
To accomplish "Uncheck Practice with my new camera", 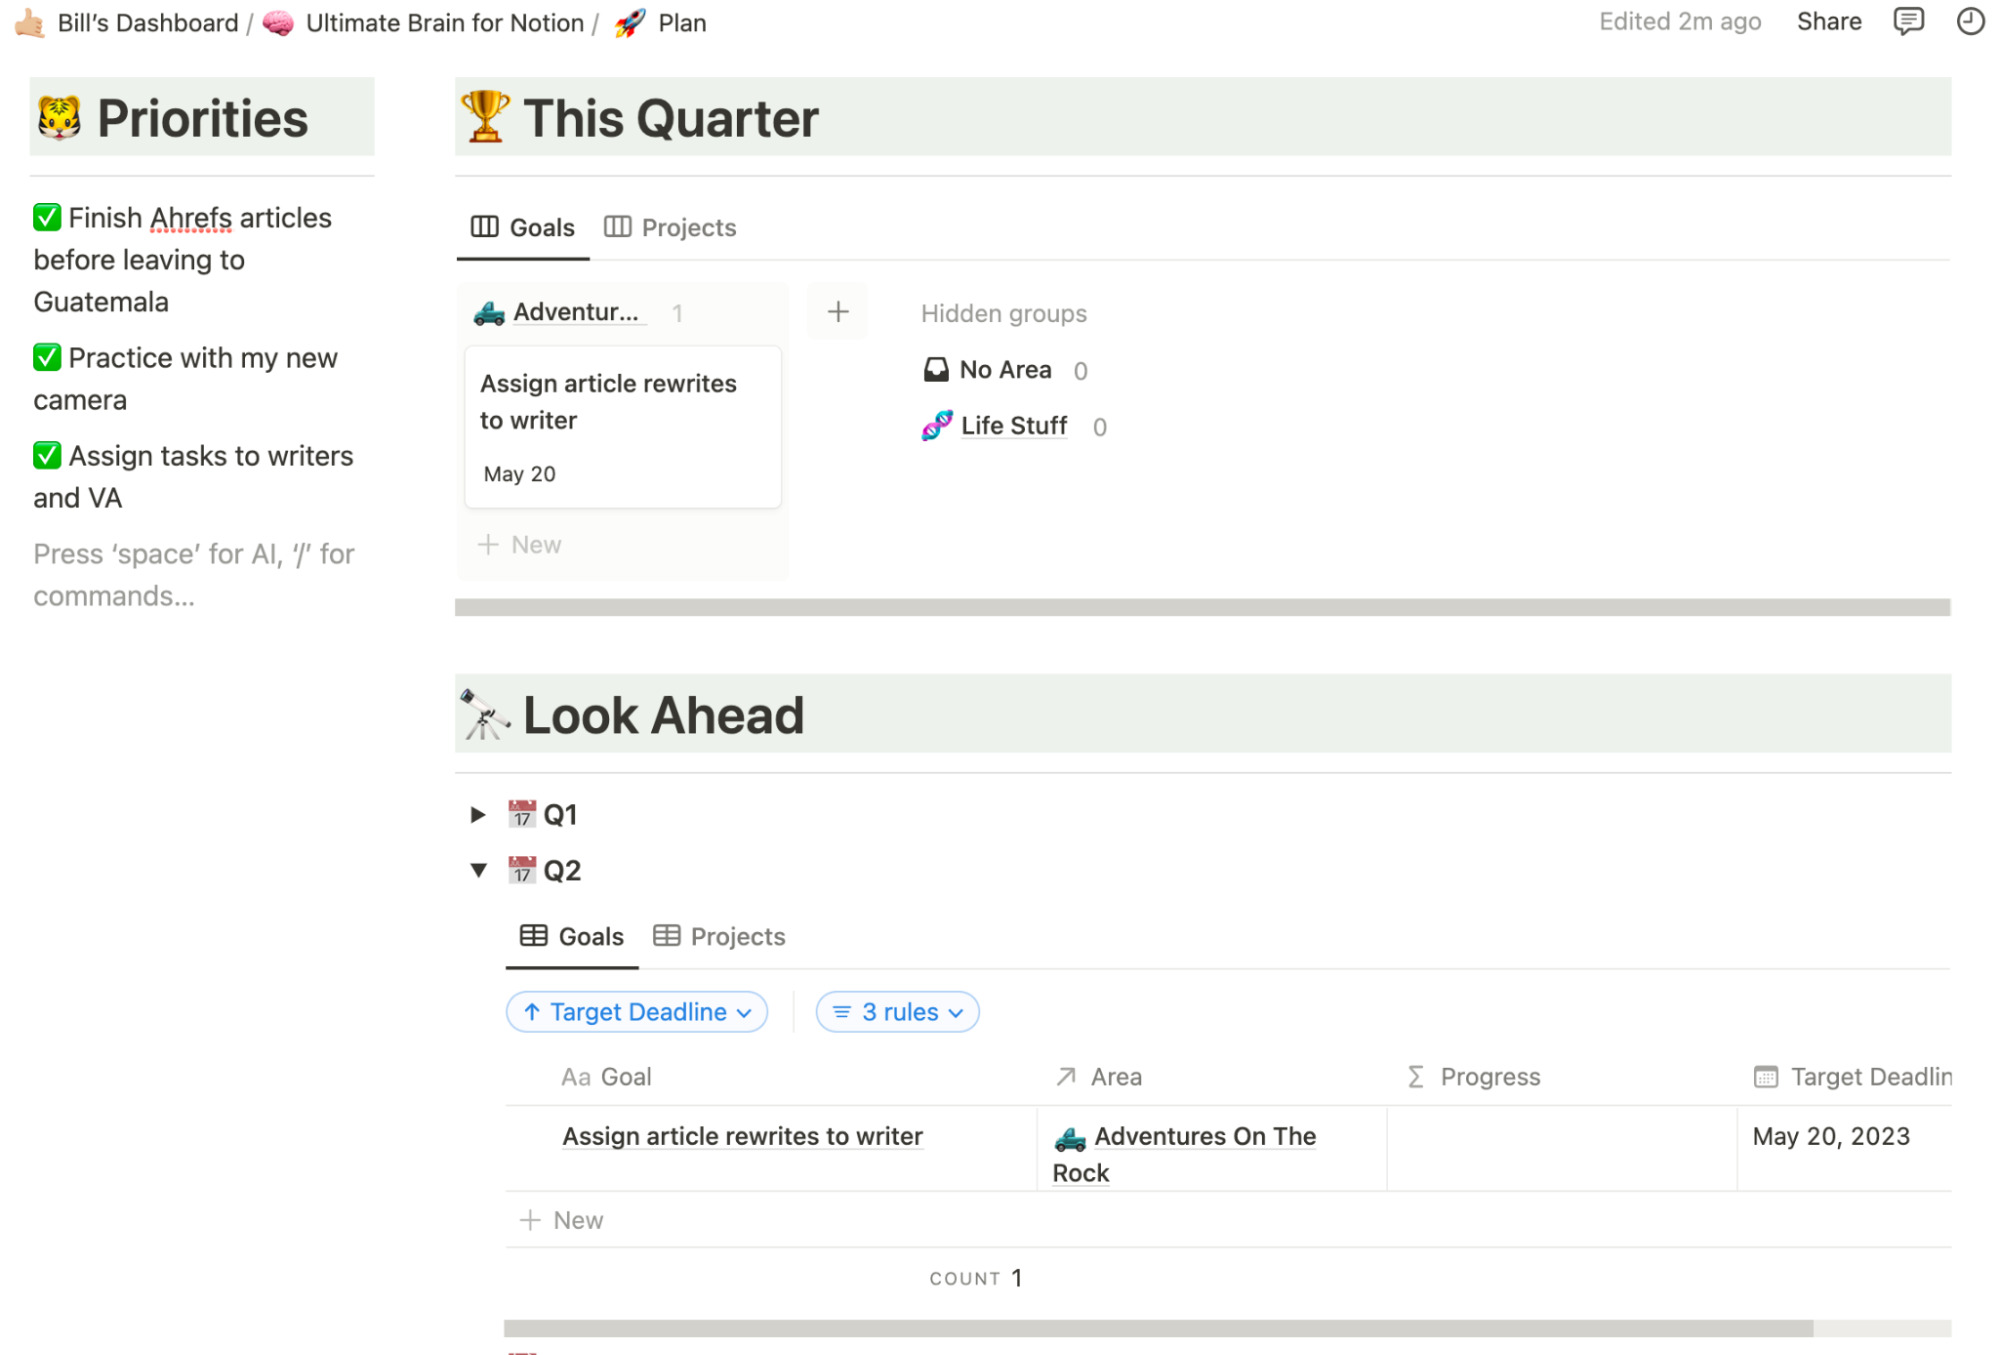I will (x=46, y=356).
